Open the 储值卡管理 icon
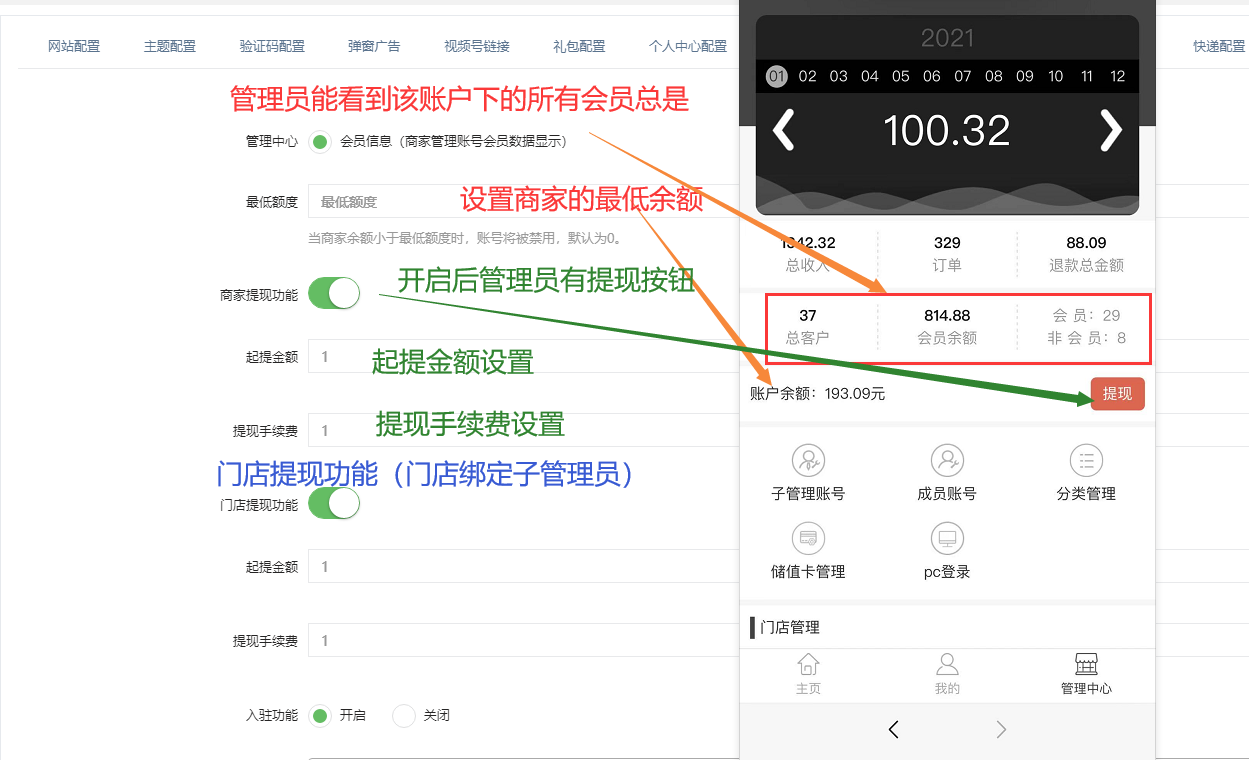The image size is (1249, 760). (x=808, y=540)
